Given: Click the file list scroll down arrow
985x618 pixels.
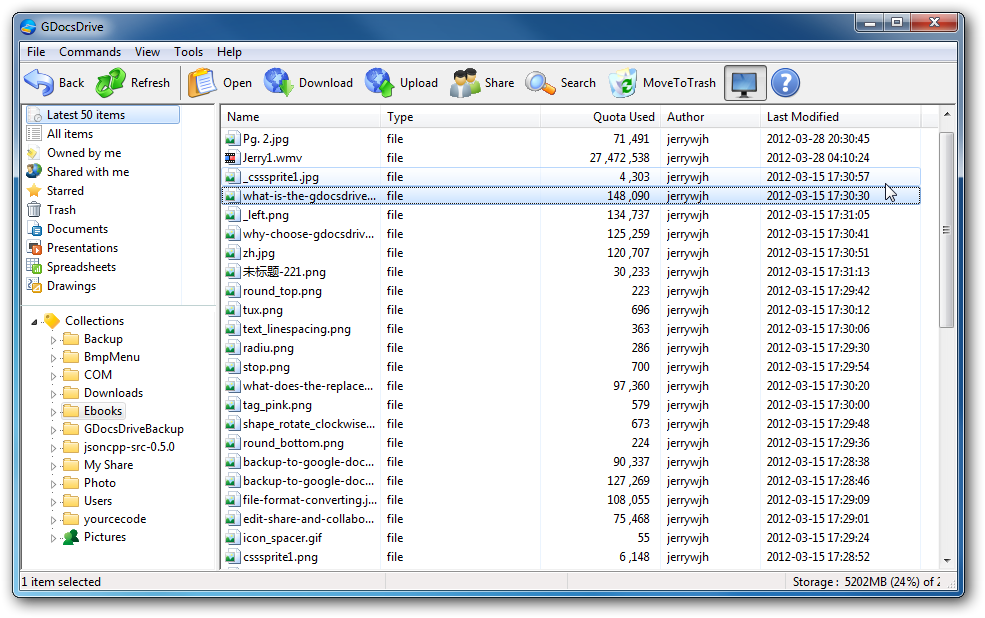Looking at the screenshot, I should pyautogui.click(x=947, y=560).
